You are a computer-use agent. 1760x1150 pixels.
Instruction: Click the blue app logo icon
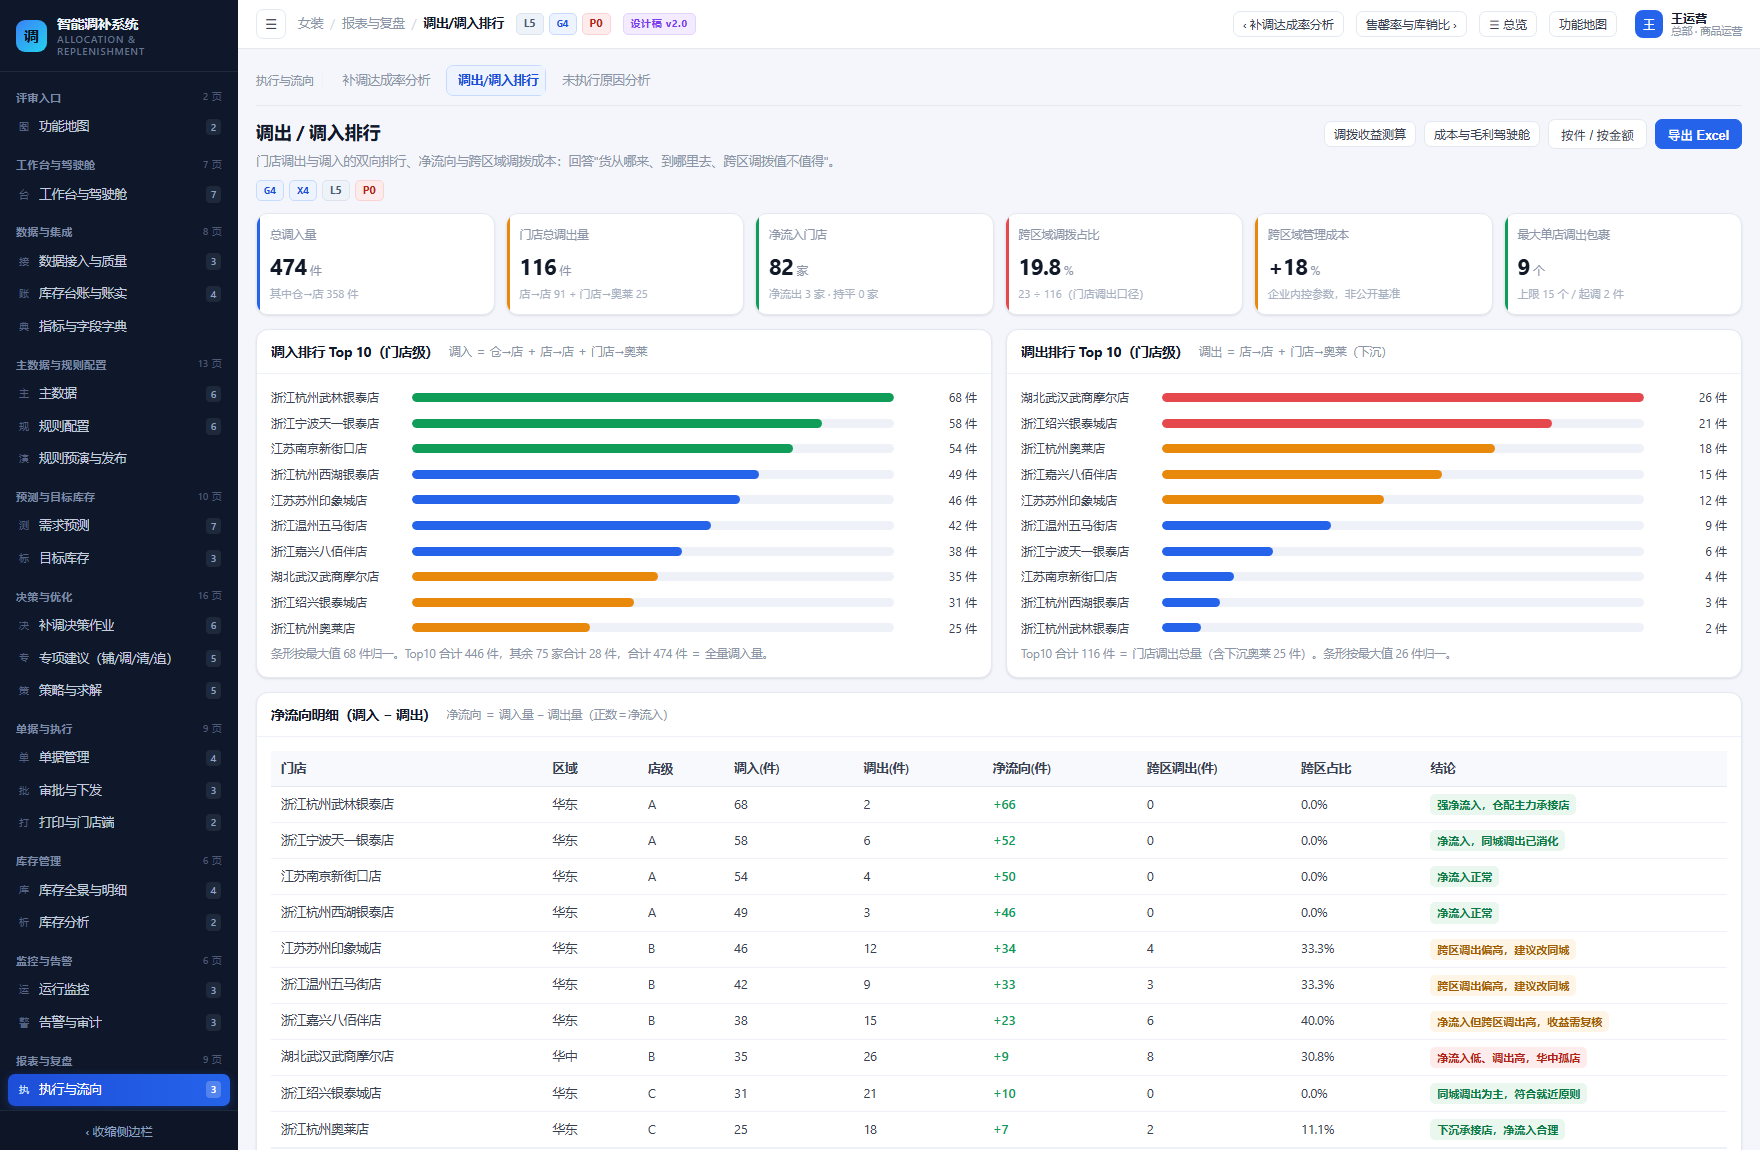coord(31,36)
